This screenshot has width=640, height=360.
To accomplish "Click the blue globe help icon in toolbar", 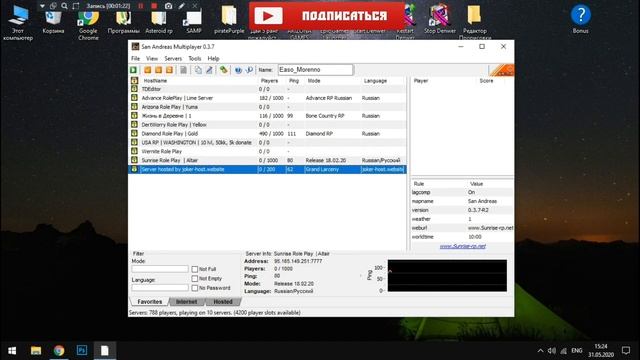I will click(x=238, y=70).
